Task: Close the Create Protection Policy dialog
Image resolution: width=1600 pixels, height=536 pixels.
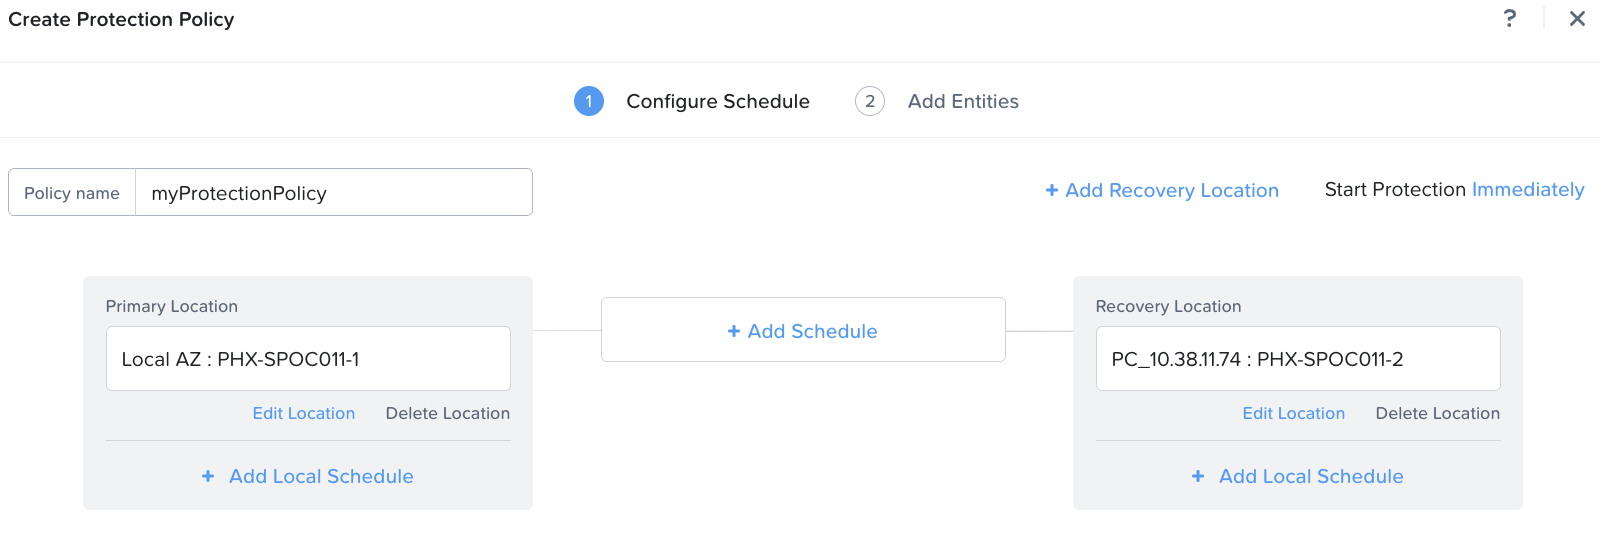Action: (1577, 18)
